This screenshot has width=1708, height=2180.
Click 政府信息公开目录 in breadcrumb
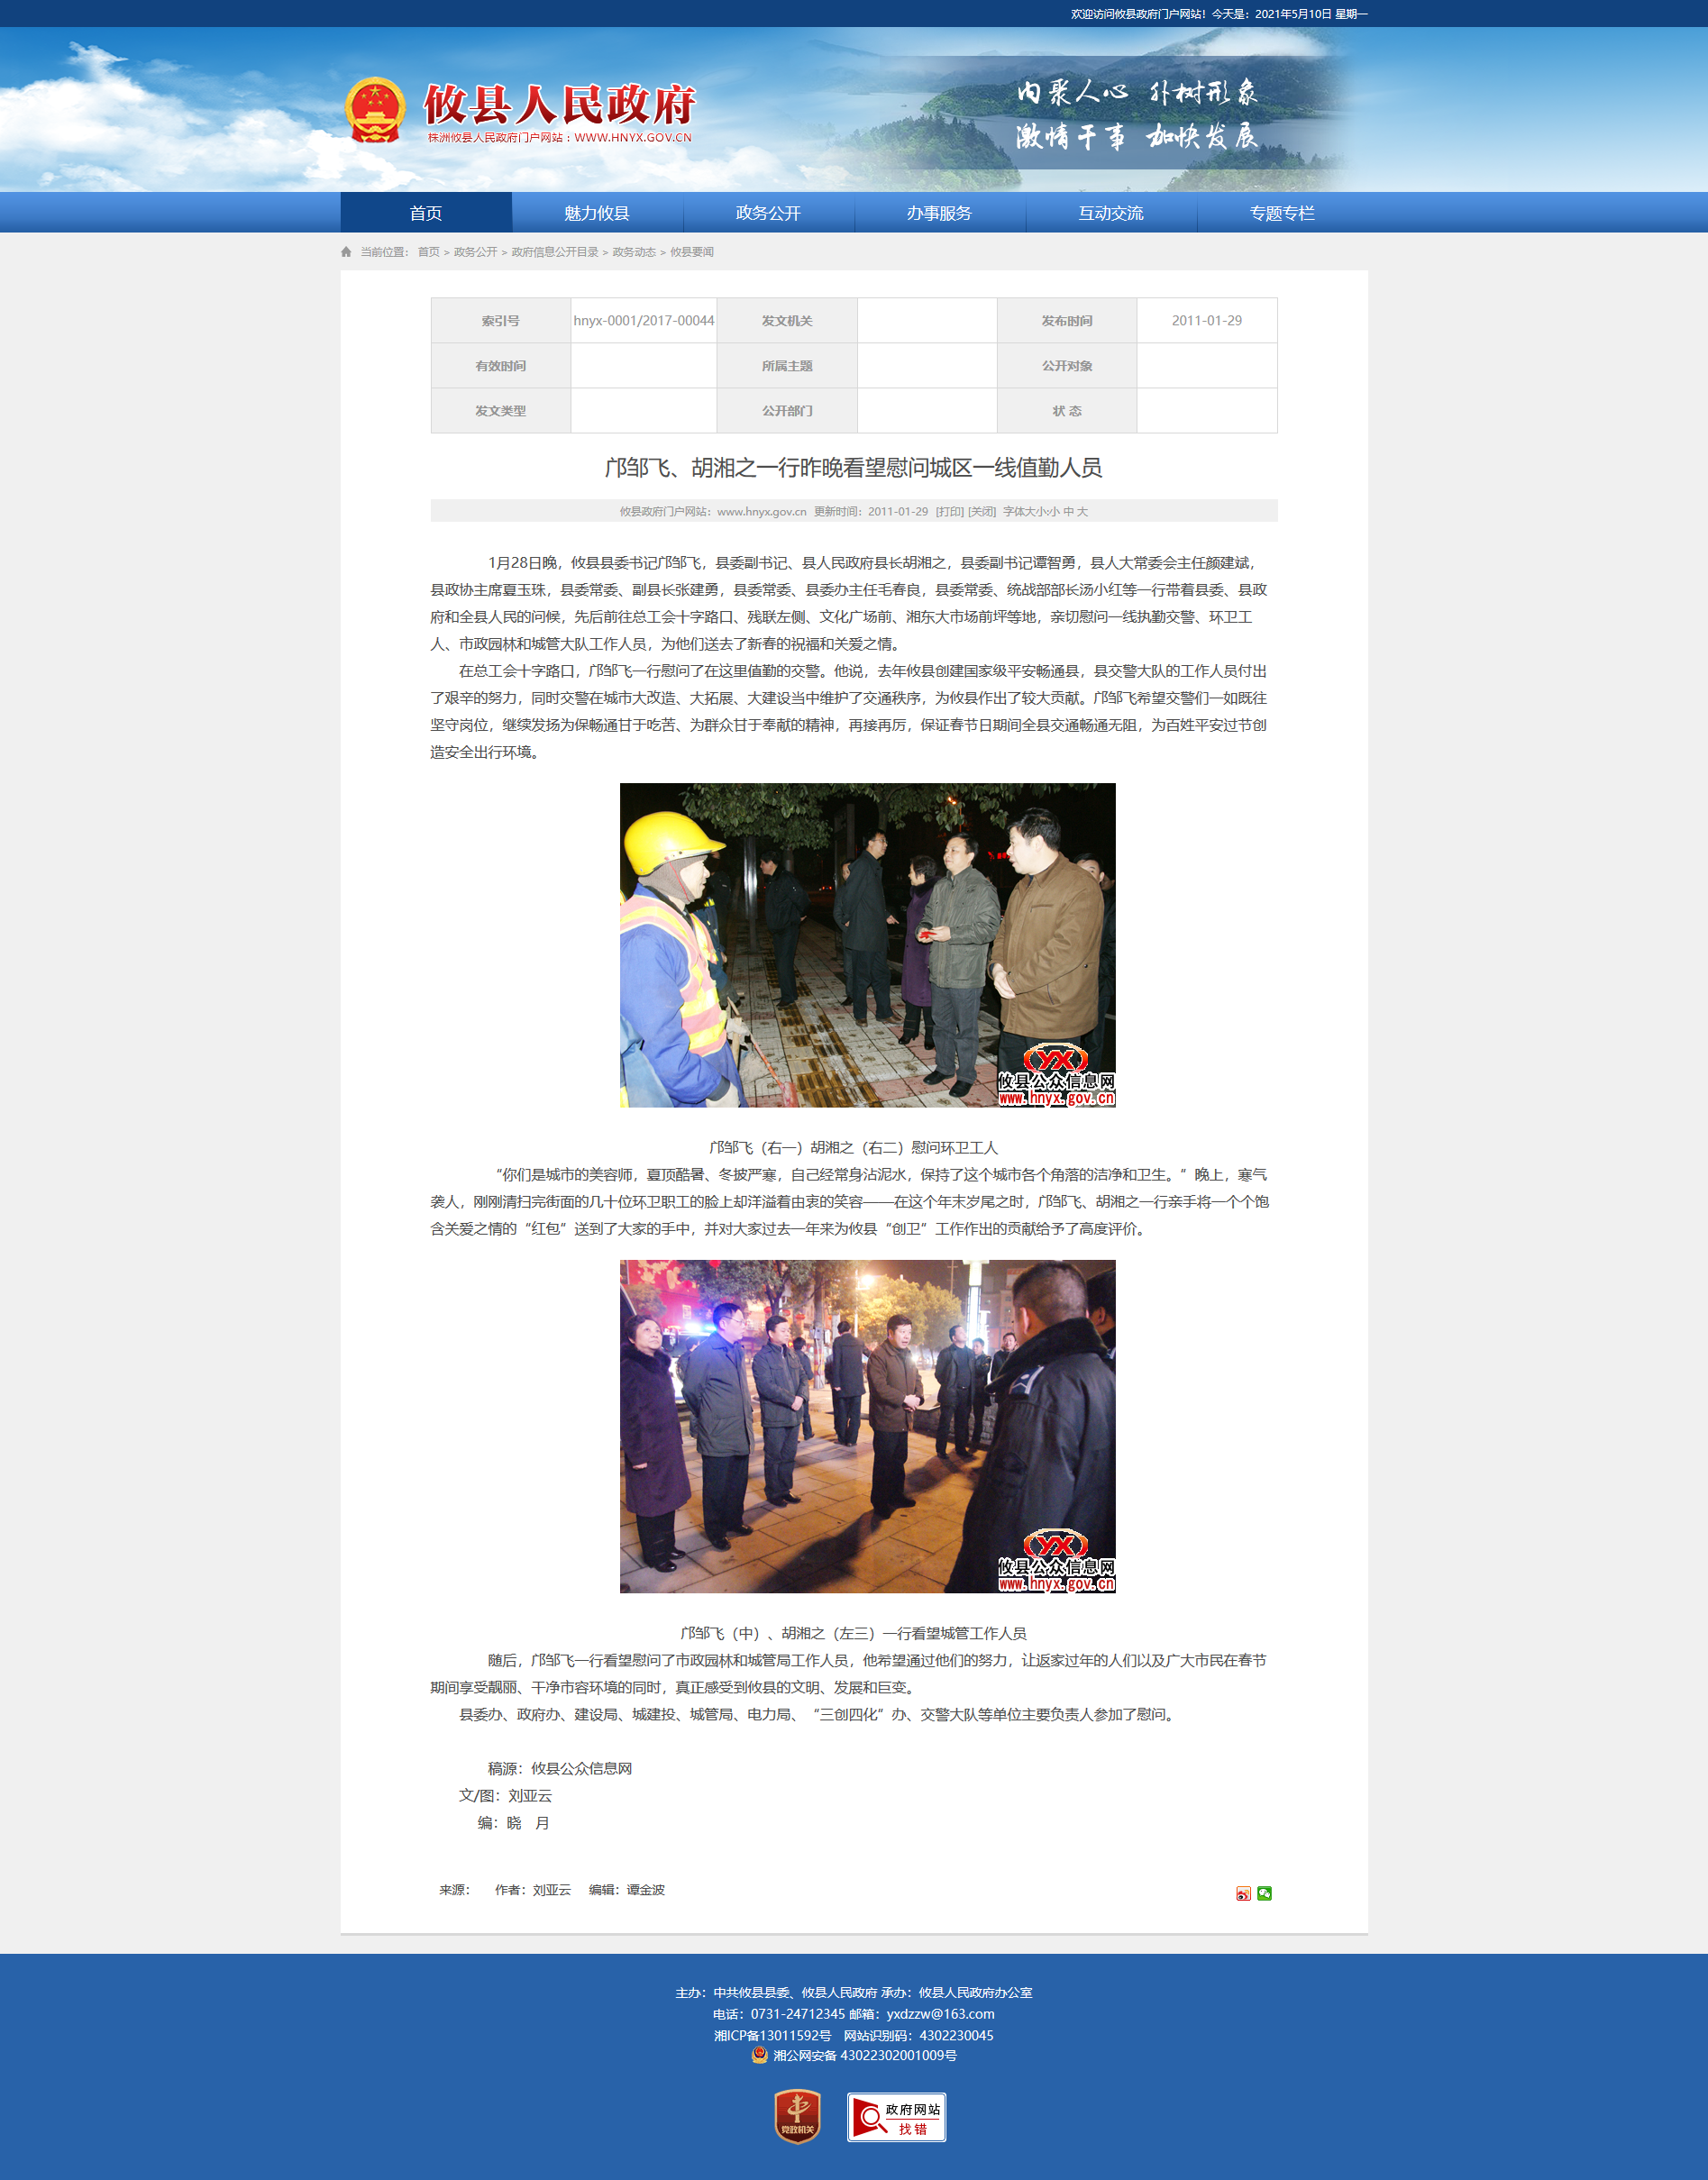(x=555, y=252)
